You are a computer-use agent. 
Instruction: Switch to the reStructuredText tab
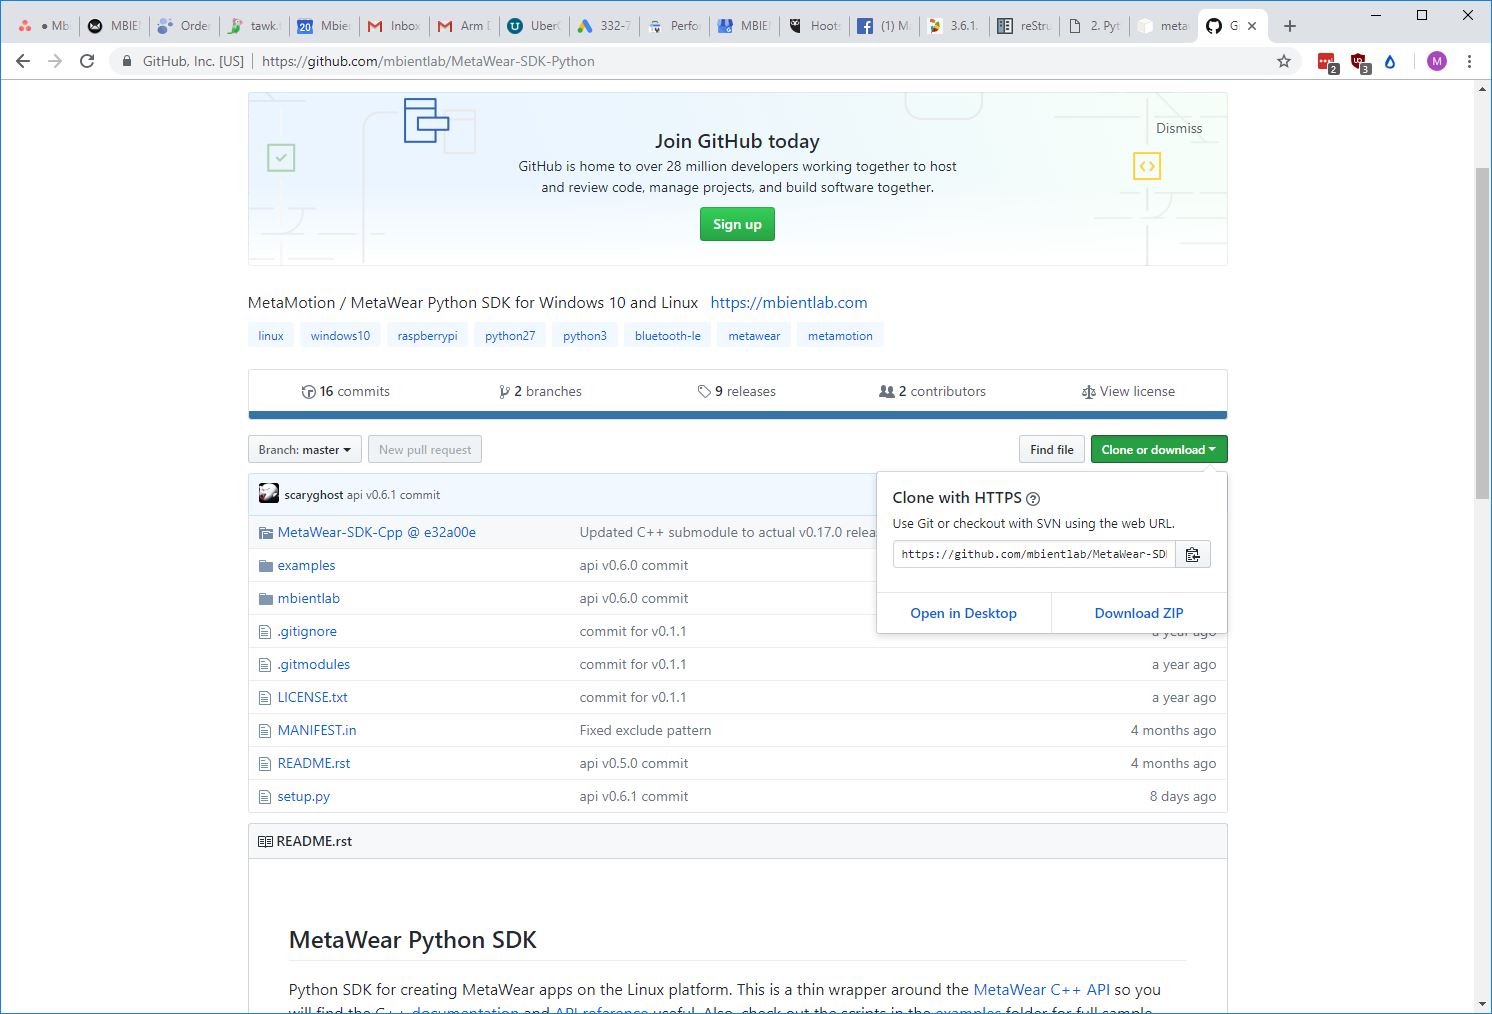point(1024,26)
